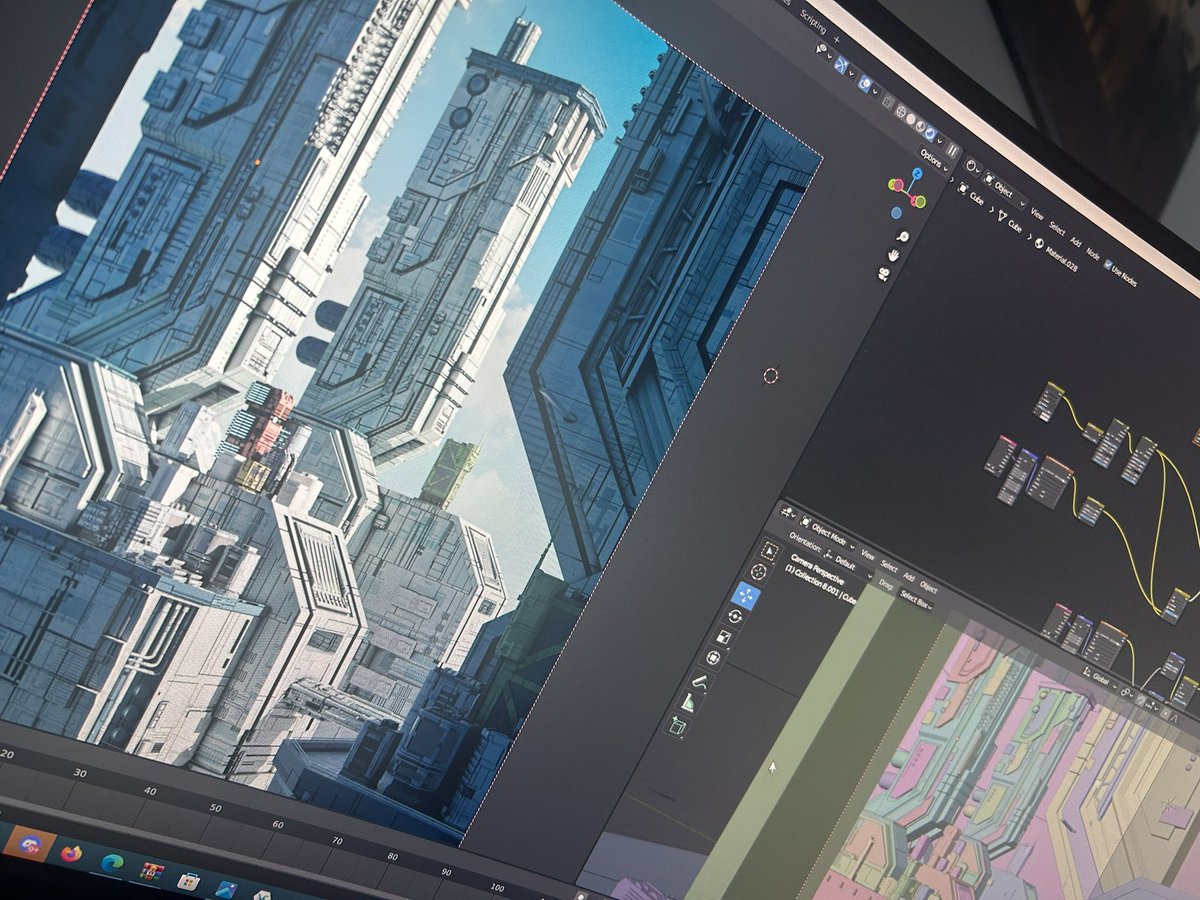Open the node editor View menu
The width and height of the screenshot is (1200, 900).
pyautogui.click(x=1037, y=214)
